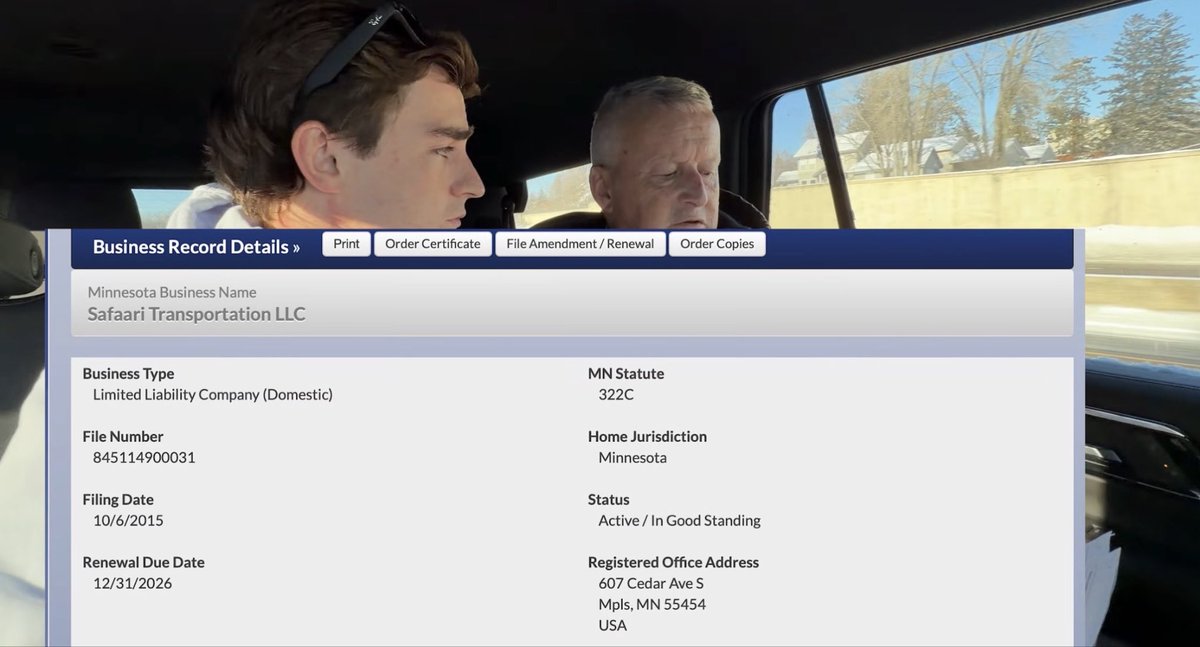1200x647 pixels.
Task: Click the MN Statute label
Action: (626, 373)
